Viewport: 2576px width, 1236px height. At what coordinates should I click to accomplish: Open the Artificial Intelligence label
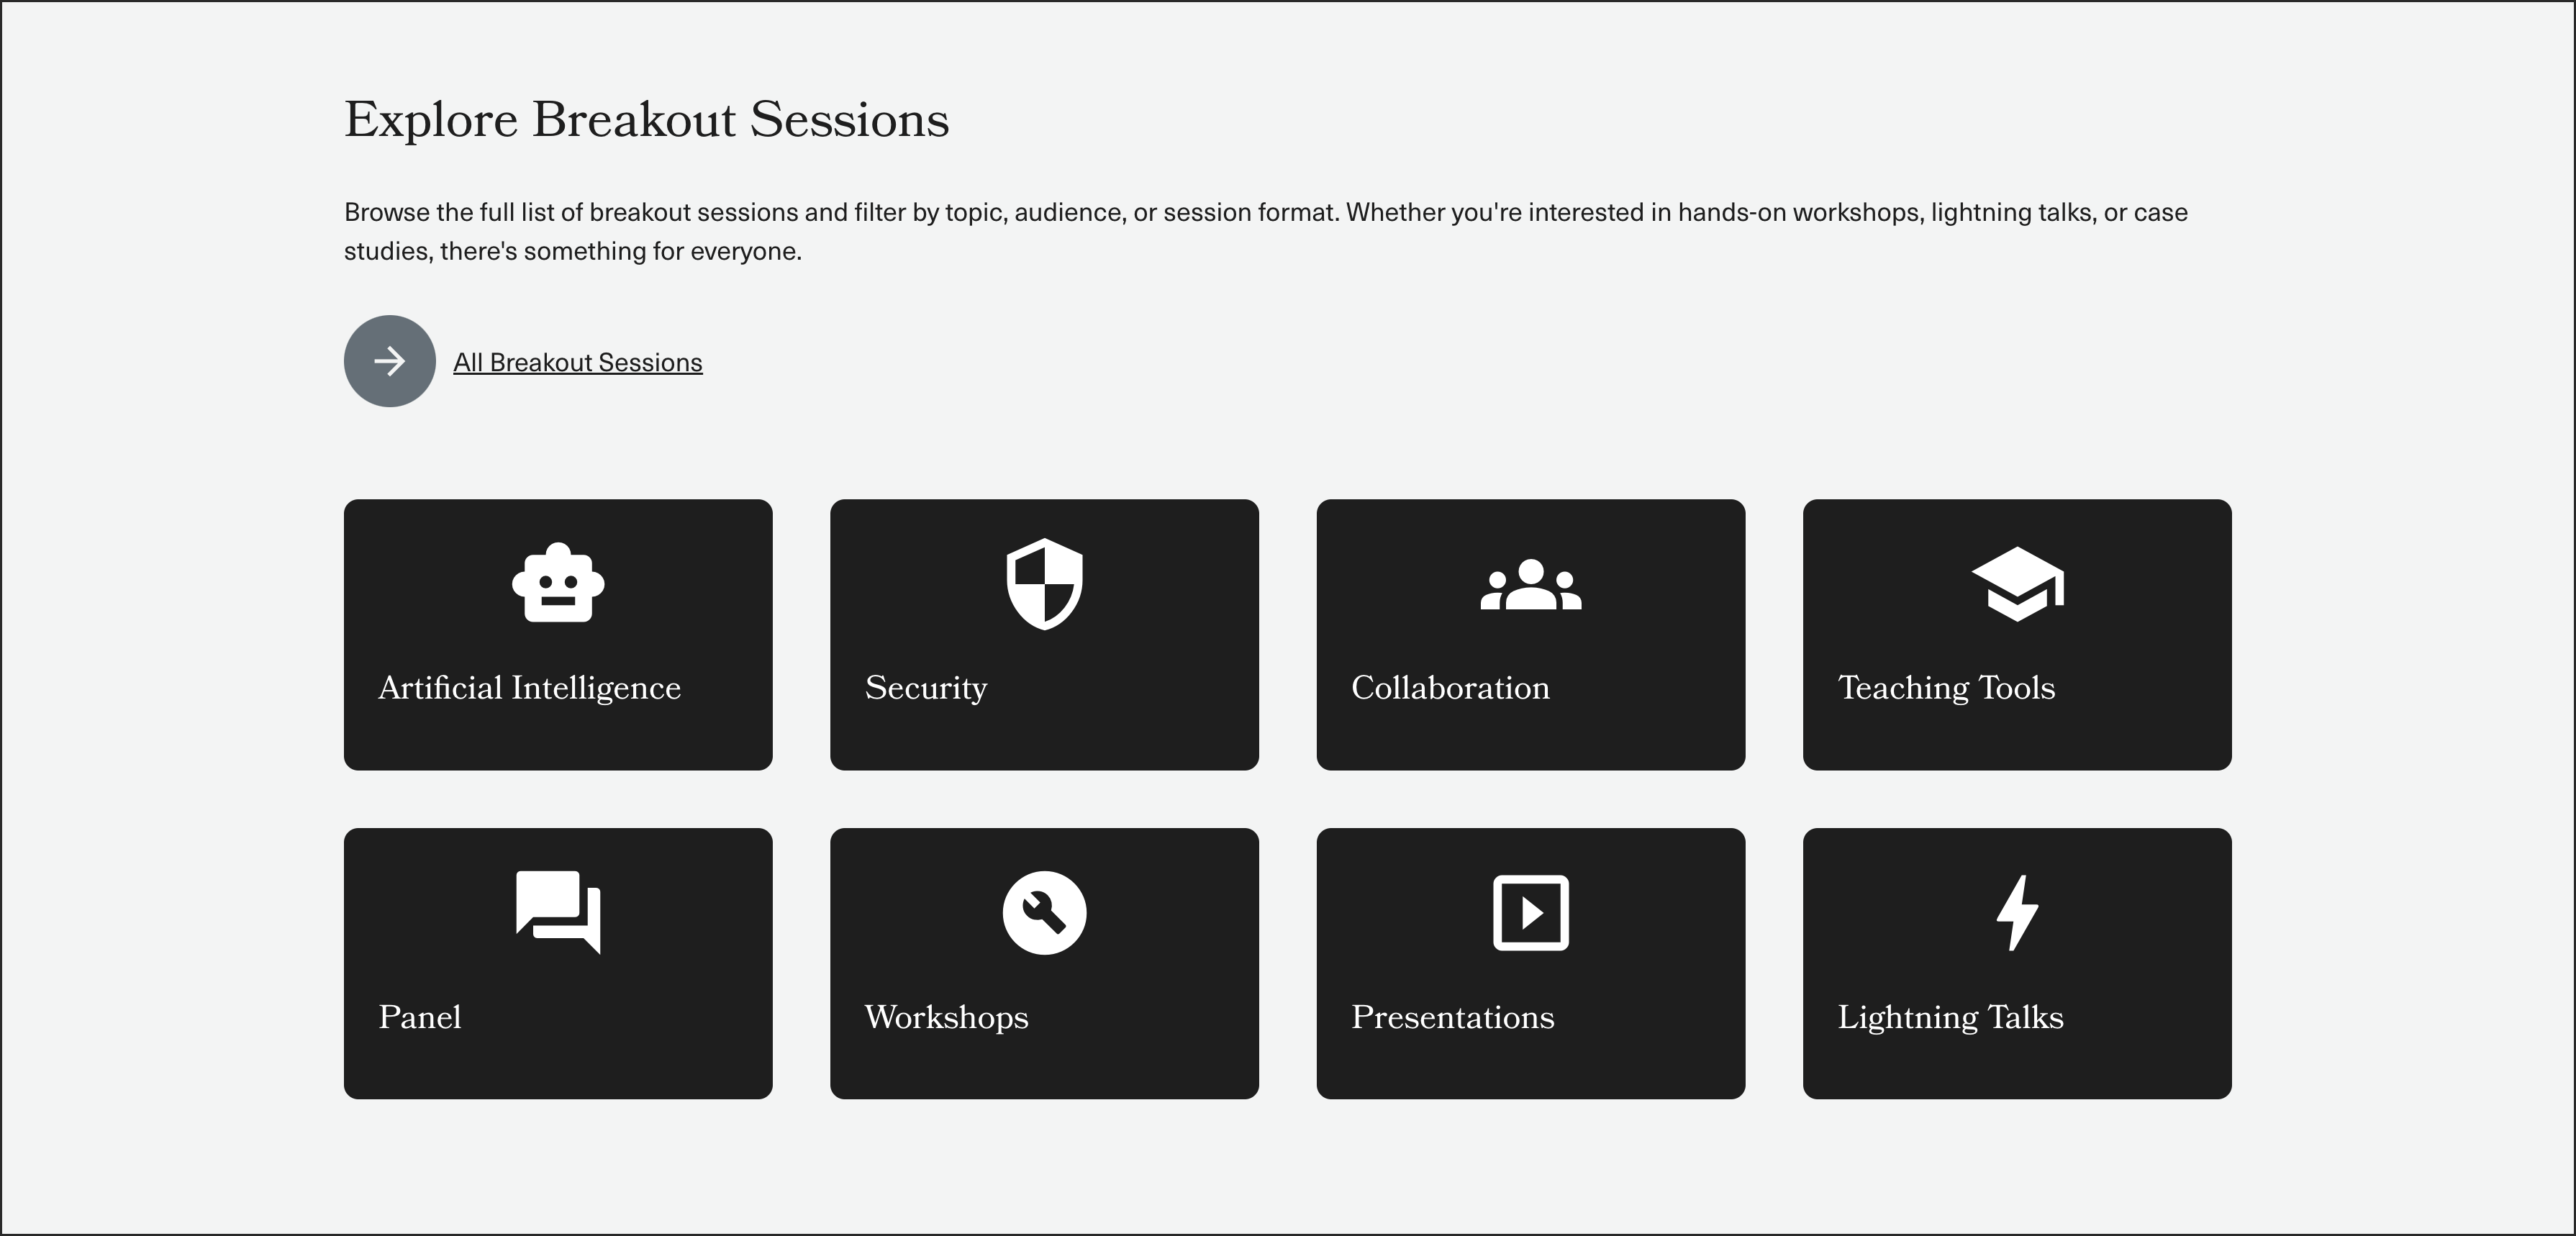pos(529,687)
